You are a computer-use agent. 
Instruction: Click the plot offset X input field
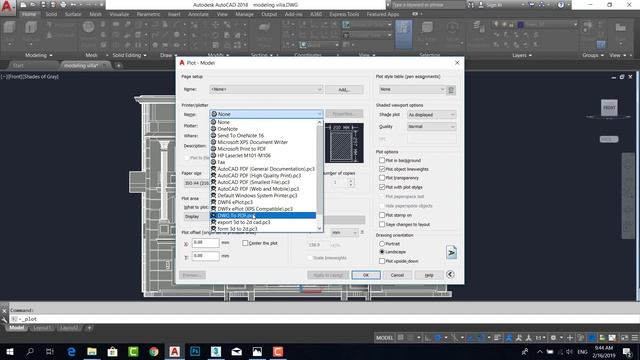point(205,243)
